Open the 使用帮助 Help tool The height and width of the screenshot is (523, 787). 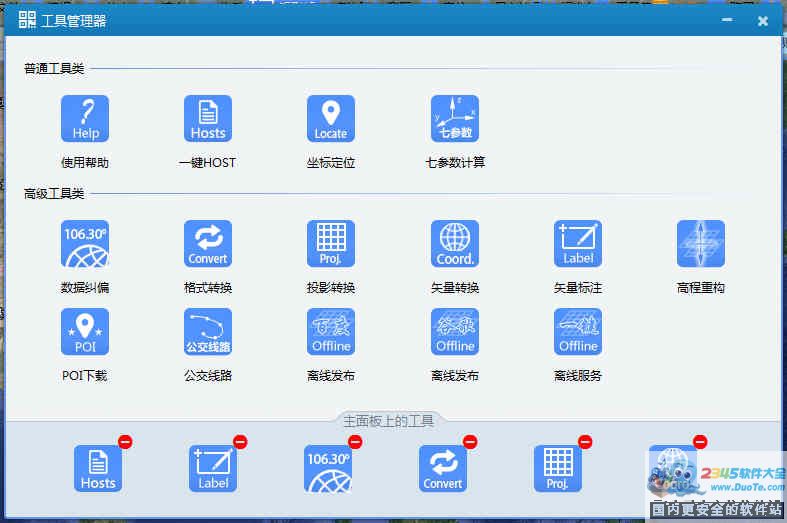(x=85, y=119)
